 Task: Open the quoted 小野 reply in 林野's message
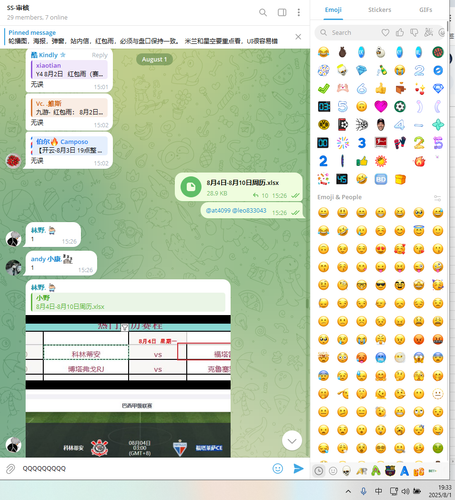point(128,302)
